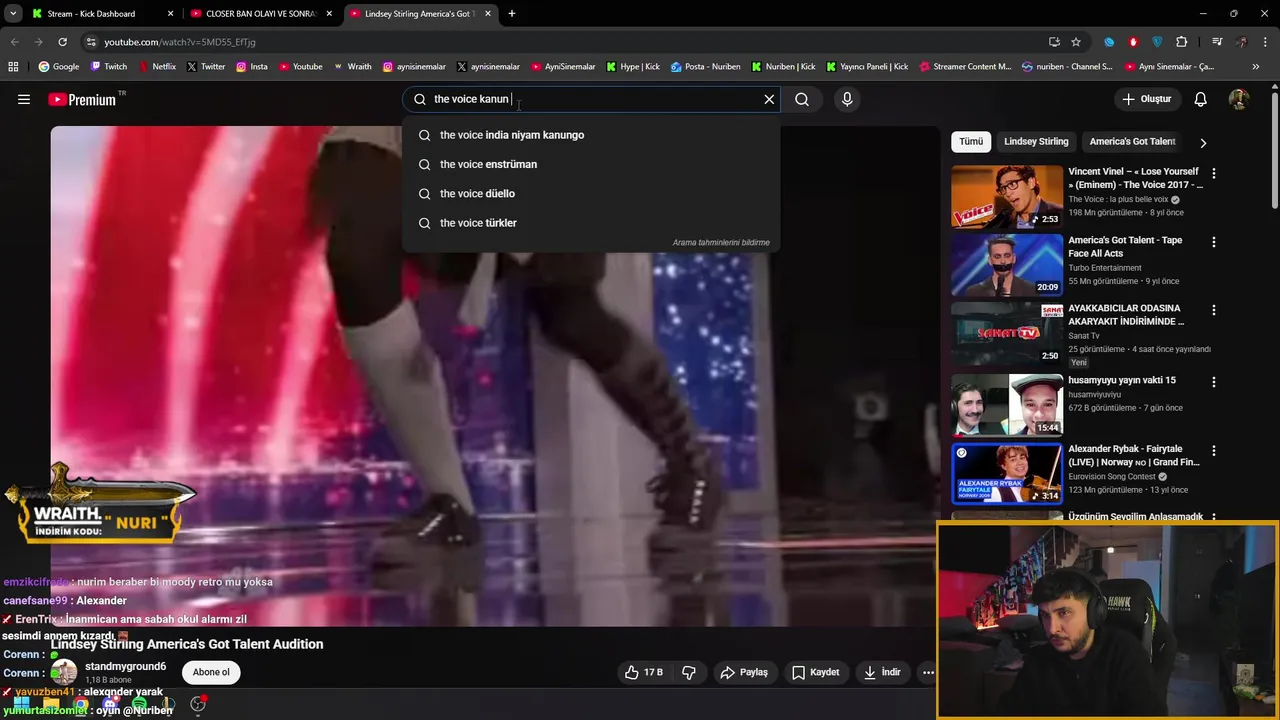Open Chrome extensions puzzle icon

point(1181,42)
